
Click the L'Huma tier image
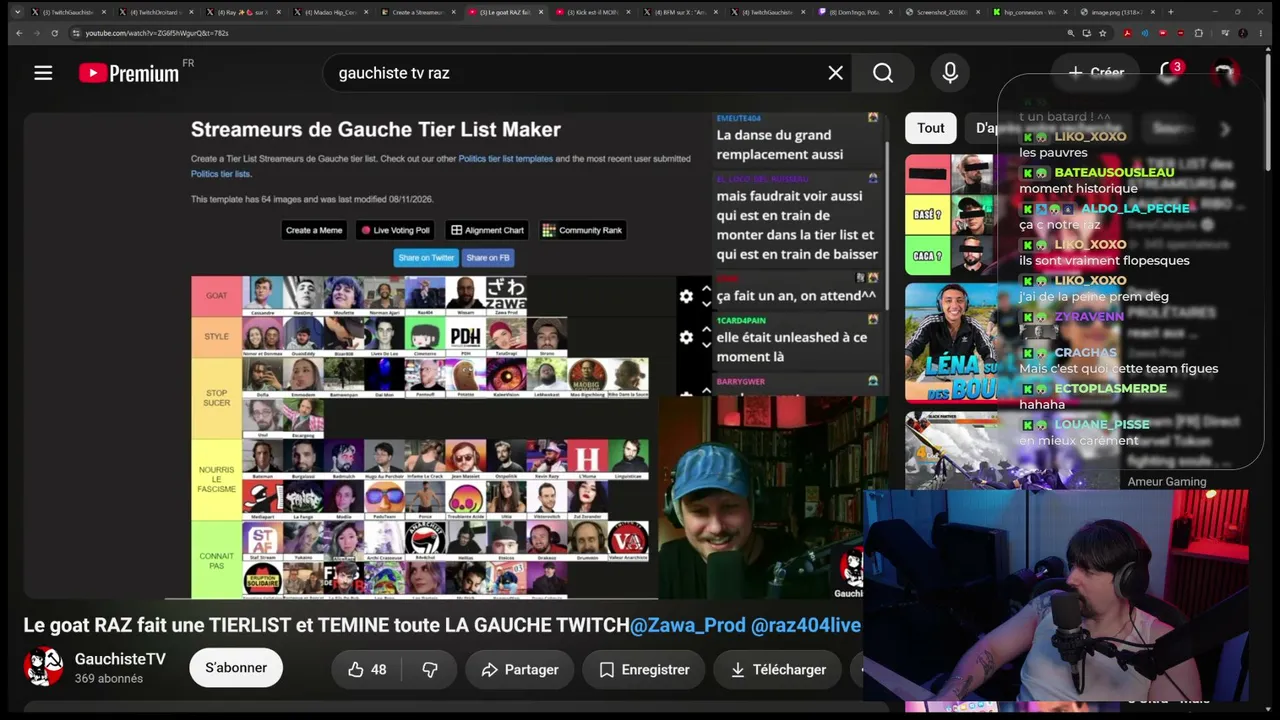pyautogui.click(x=587, y=461)
